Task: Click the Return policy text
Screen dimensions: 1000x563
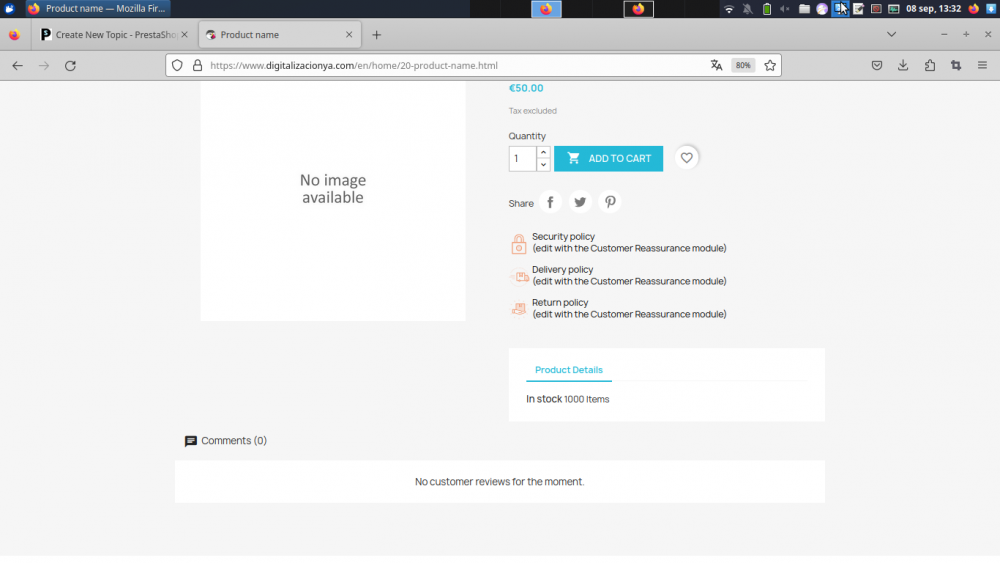Action: 560,303
